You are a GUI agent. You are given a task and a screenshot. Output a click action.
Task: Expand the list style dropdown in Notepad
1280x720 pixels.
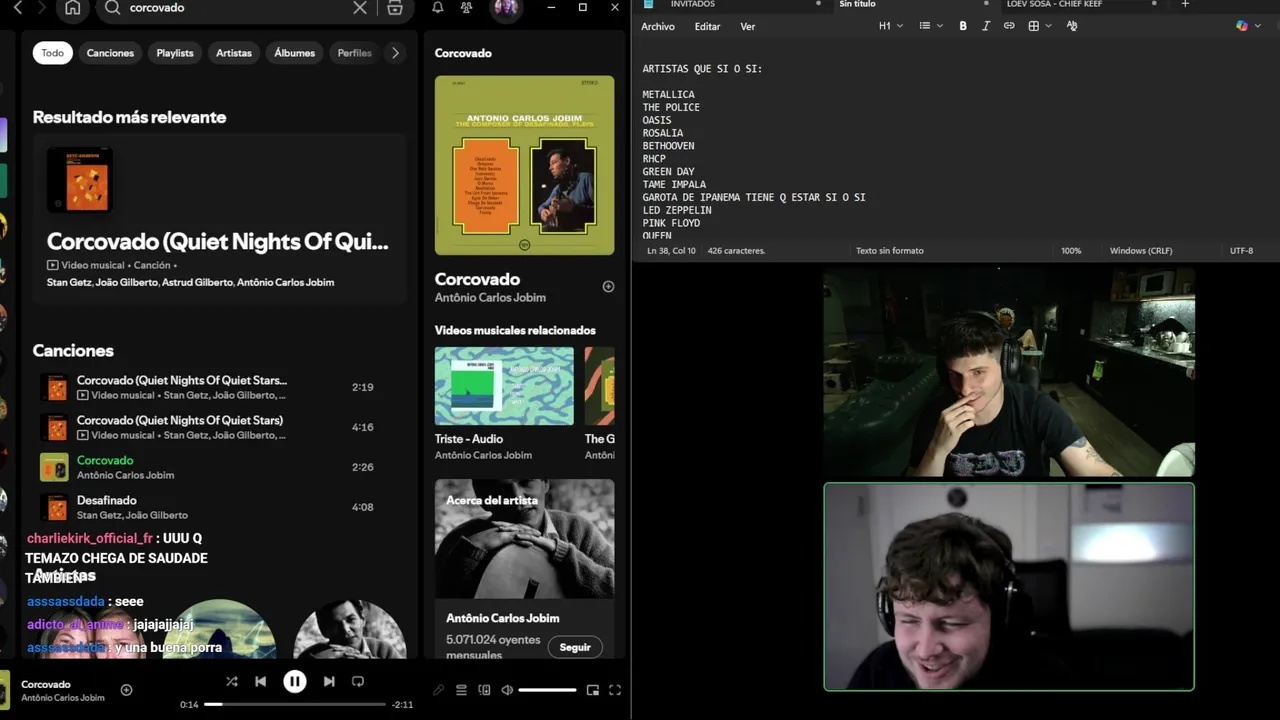[x=931, y=26]
